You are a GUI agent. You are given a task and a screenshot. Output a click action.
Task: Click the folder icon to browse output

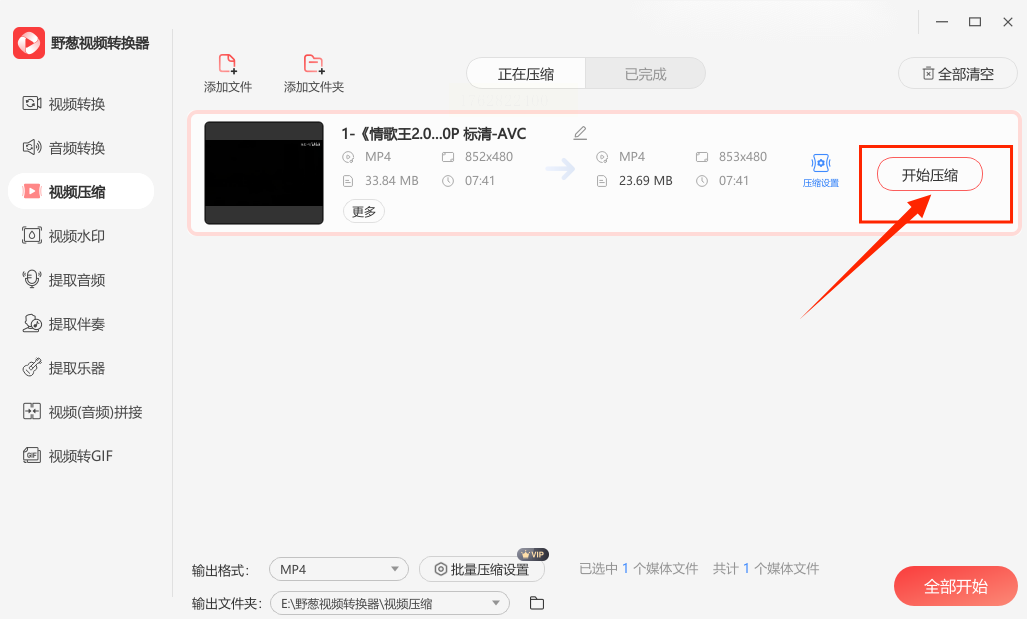pos(537,603)
